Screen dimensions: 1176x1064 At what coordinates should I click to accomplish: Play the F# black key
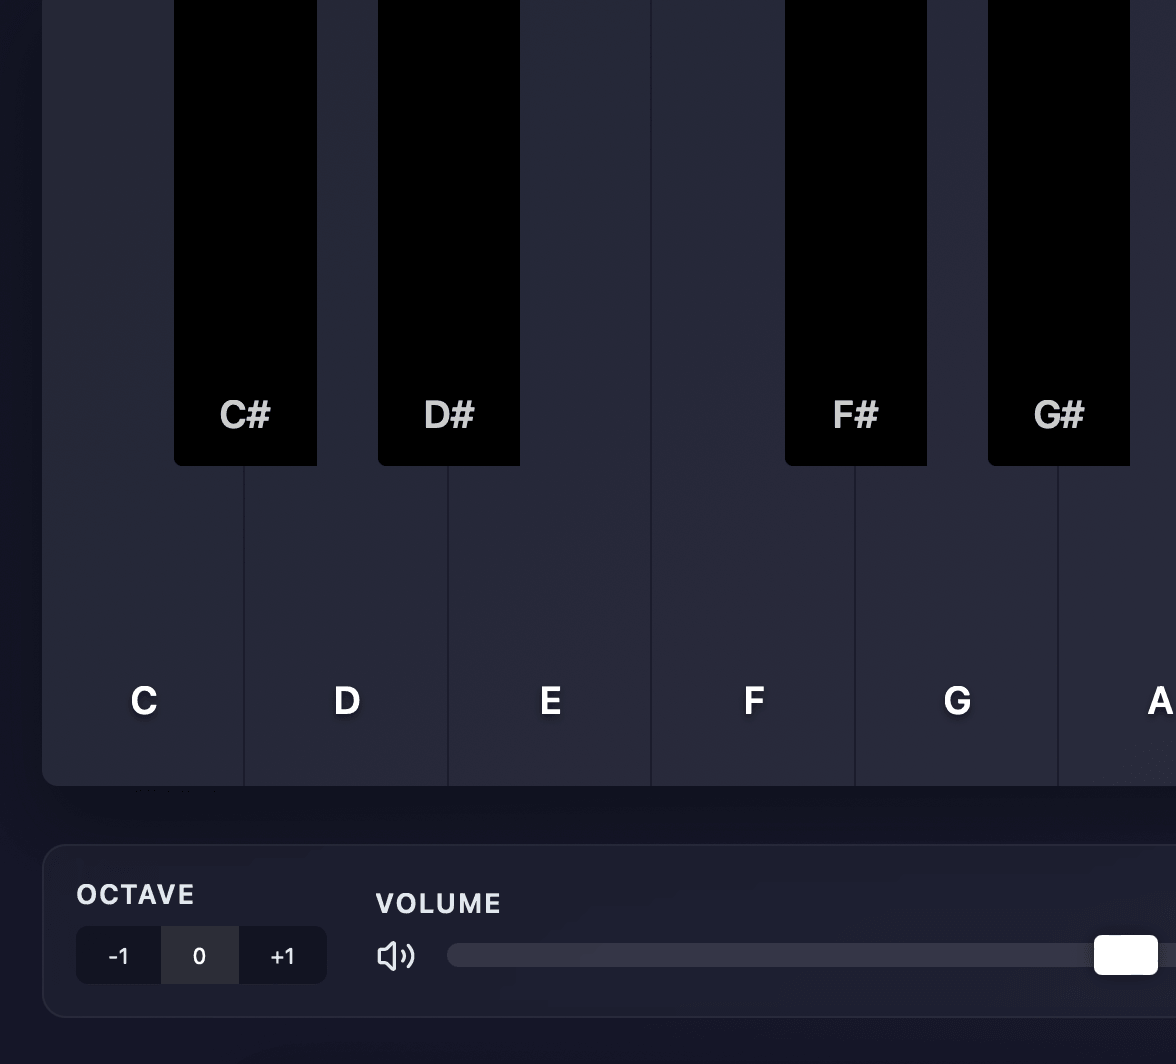tap(856, 232)
